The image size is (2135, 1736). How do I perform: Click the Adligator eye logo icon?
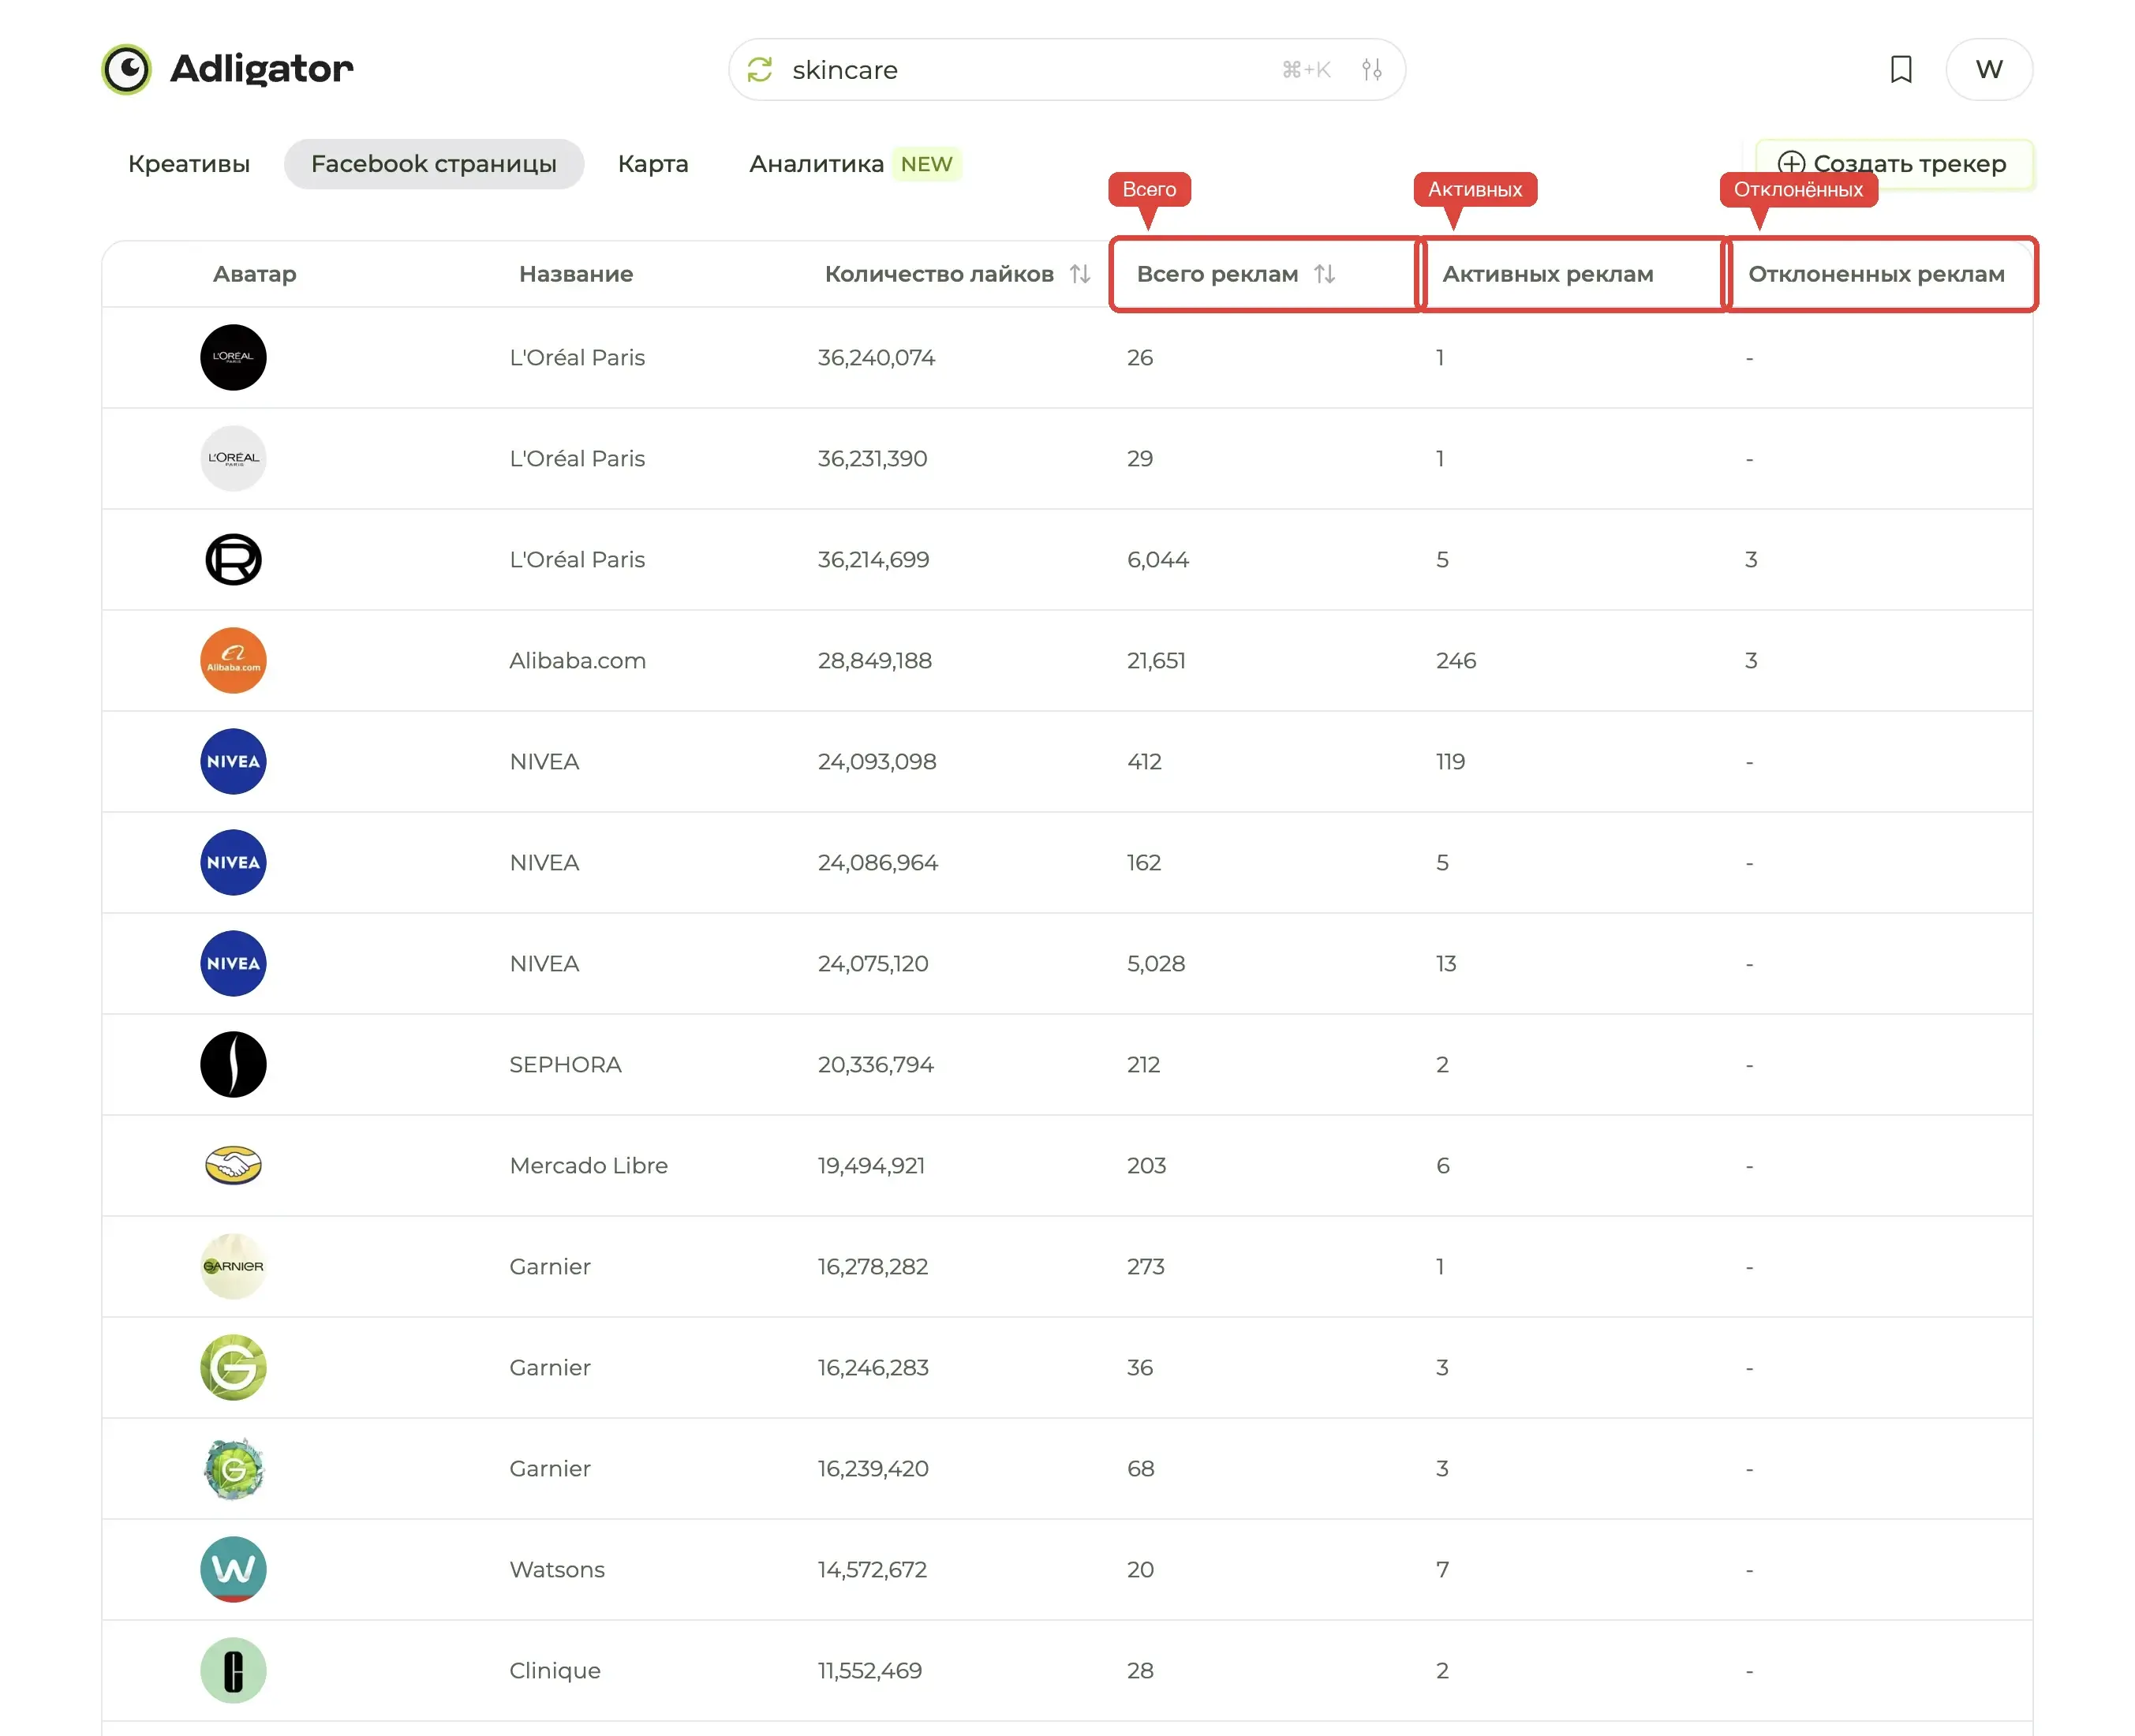[127, 69]
